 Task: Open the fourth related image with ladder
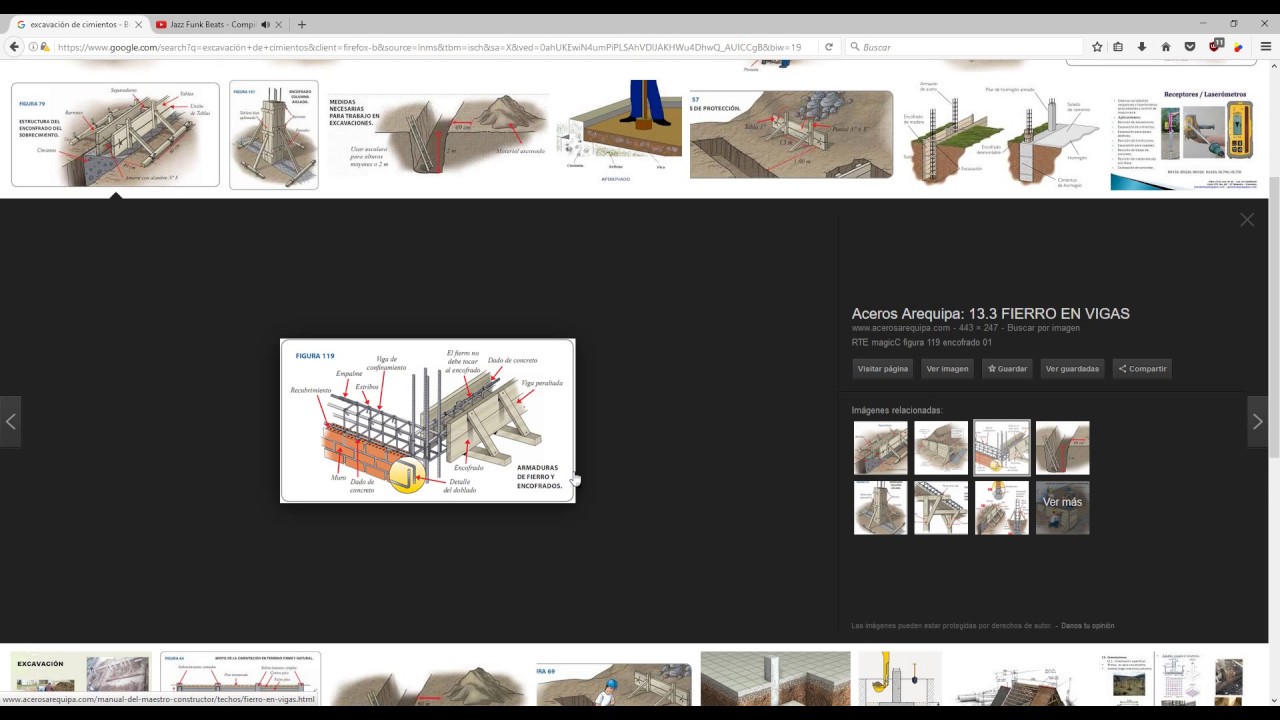click(x=1063, y=448)
